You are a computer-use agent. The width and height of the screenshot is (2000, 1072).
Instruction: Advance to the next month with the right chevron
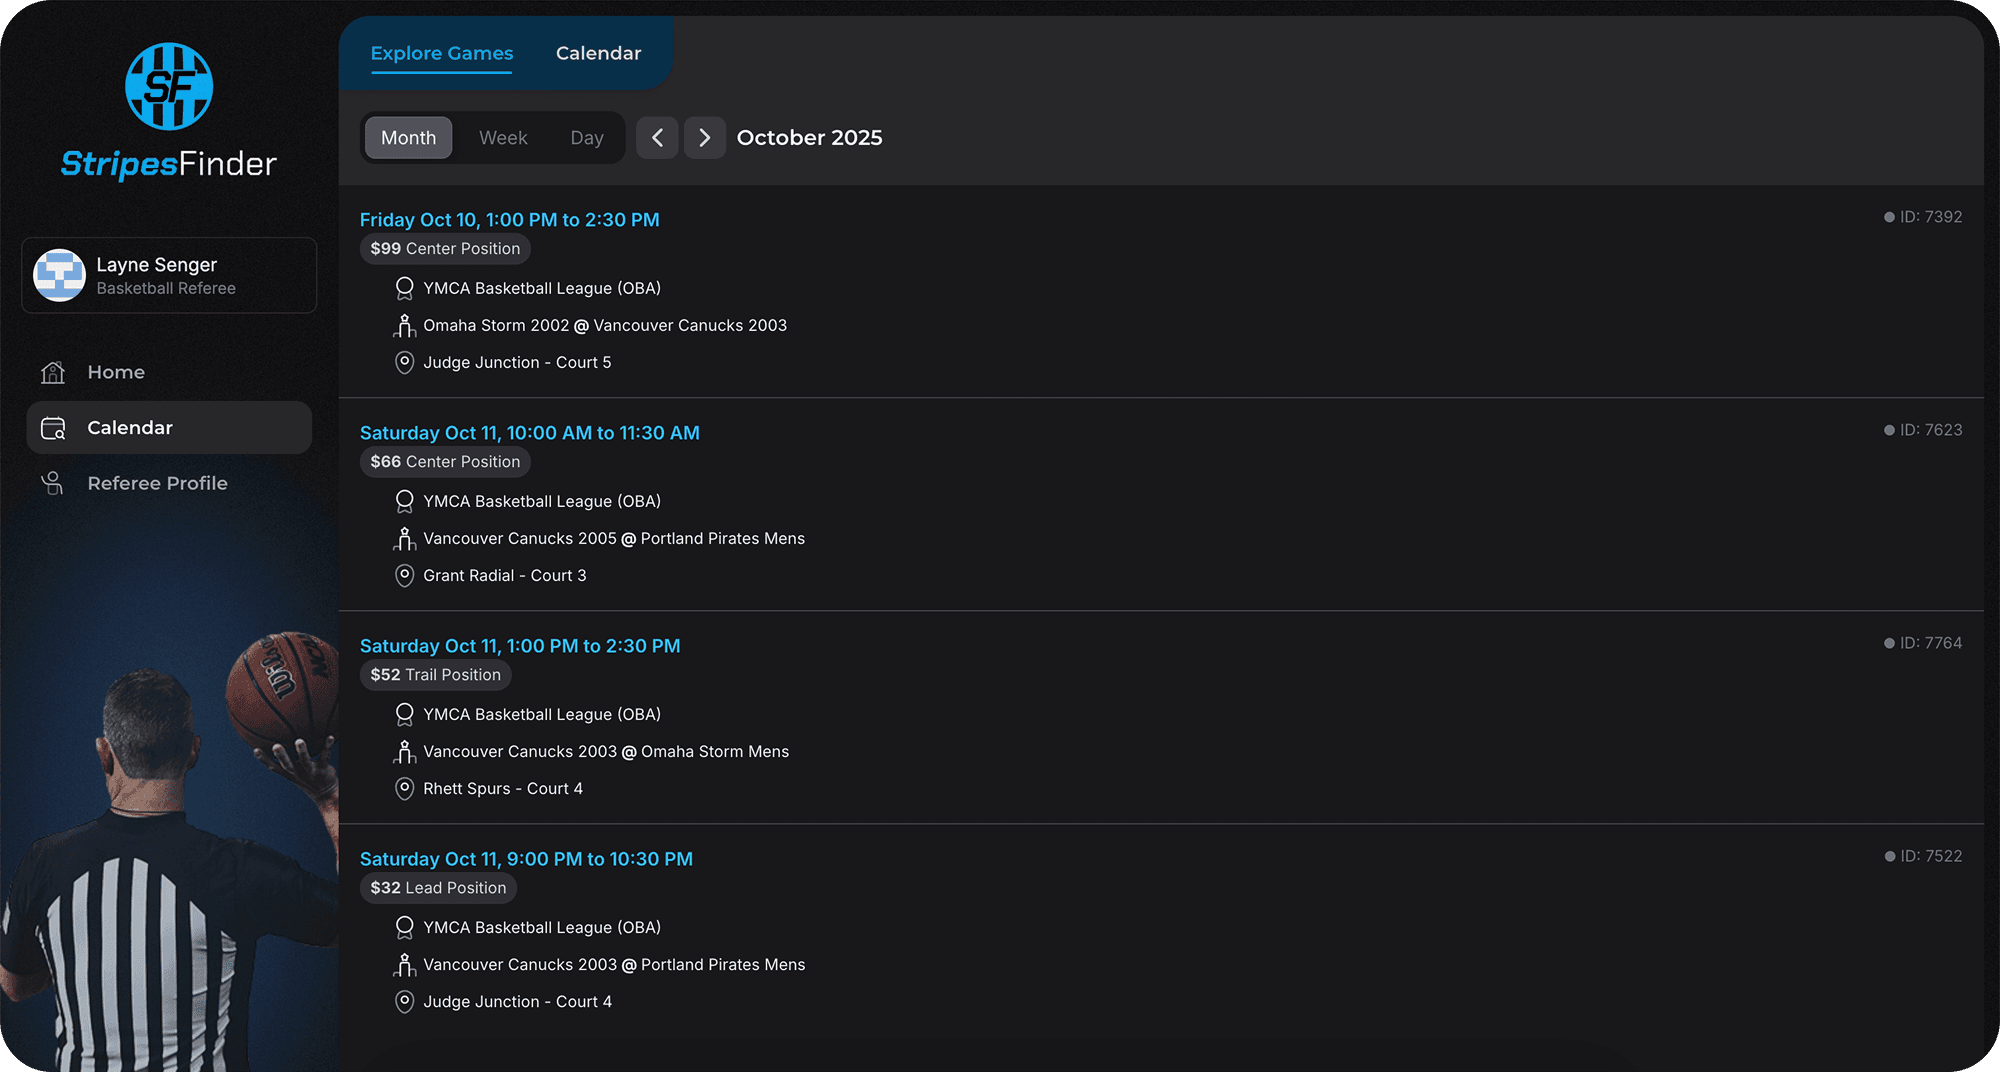pos(705,137)
